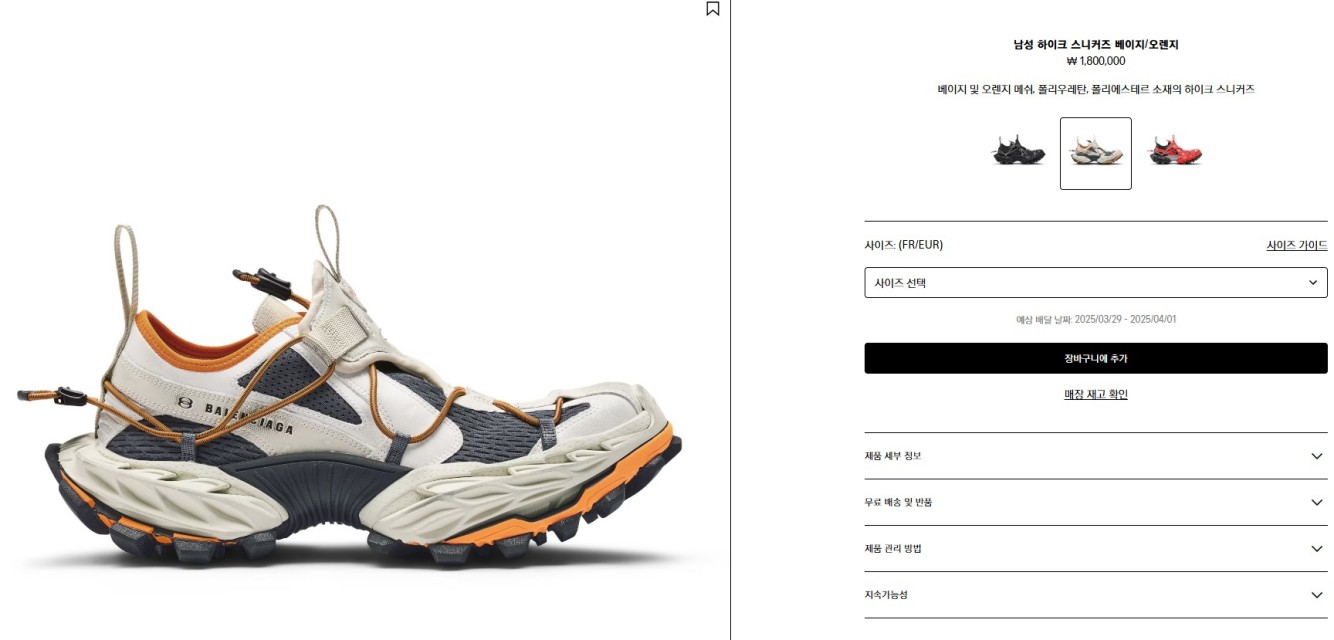The image size is (1334, 640).
Task: Open the 사이즈 선택 size dropdown
Action: pyautogui.click(x=1096, y=282)
